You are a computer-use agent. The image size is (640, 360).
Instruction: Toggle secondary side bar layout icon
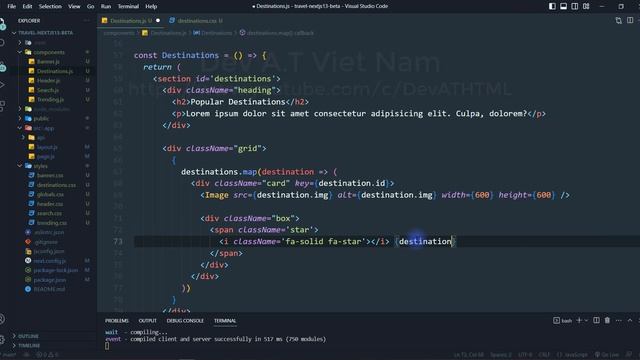point(575,6)
